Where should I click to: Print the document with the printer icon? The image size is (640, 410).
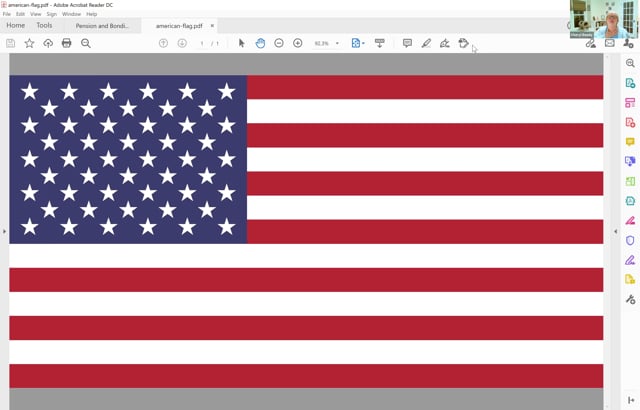pos(67,43)
